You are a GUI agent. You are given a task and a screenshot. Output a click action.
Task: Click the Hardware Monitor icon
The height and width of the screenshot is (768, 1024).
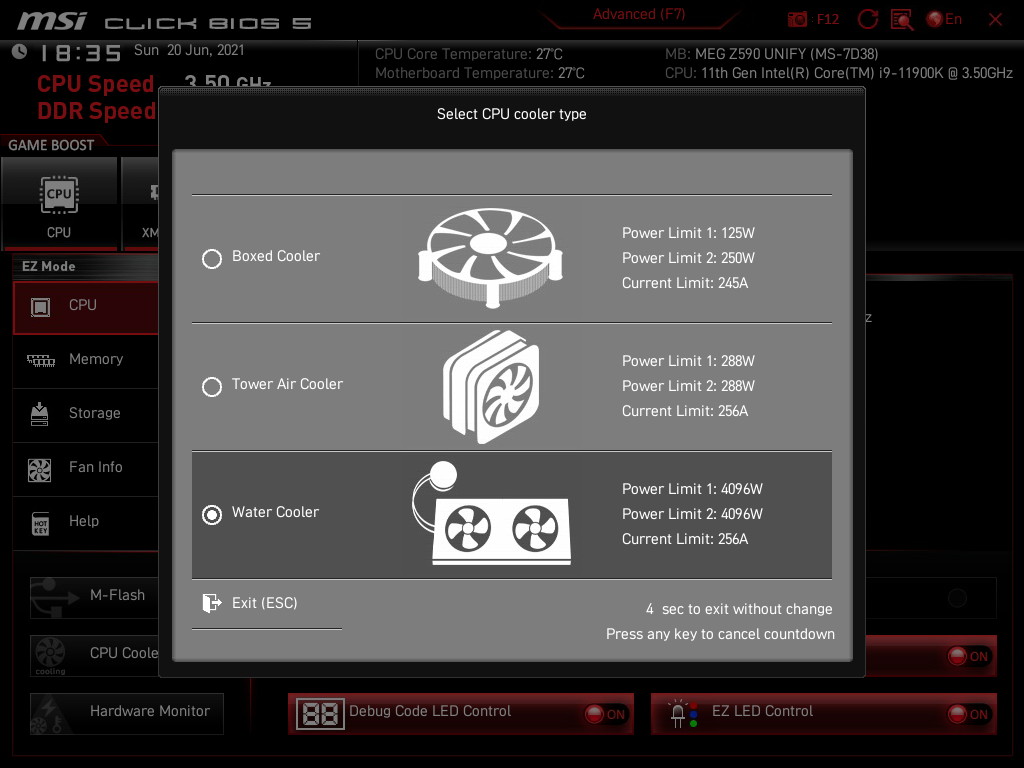pos(51,714)
